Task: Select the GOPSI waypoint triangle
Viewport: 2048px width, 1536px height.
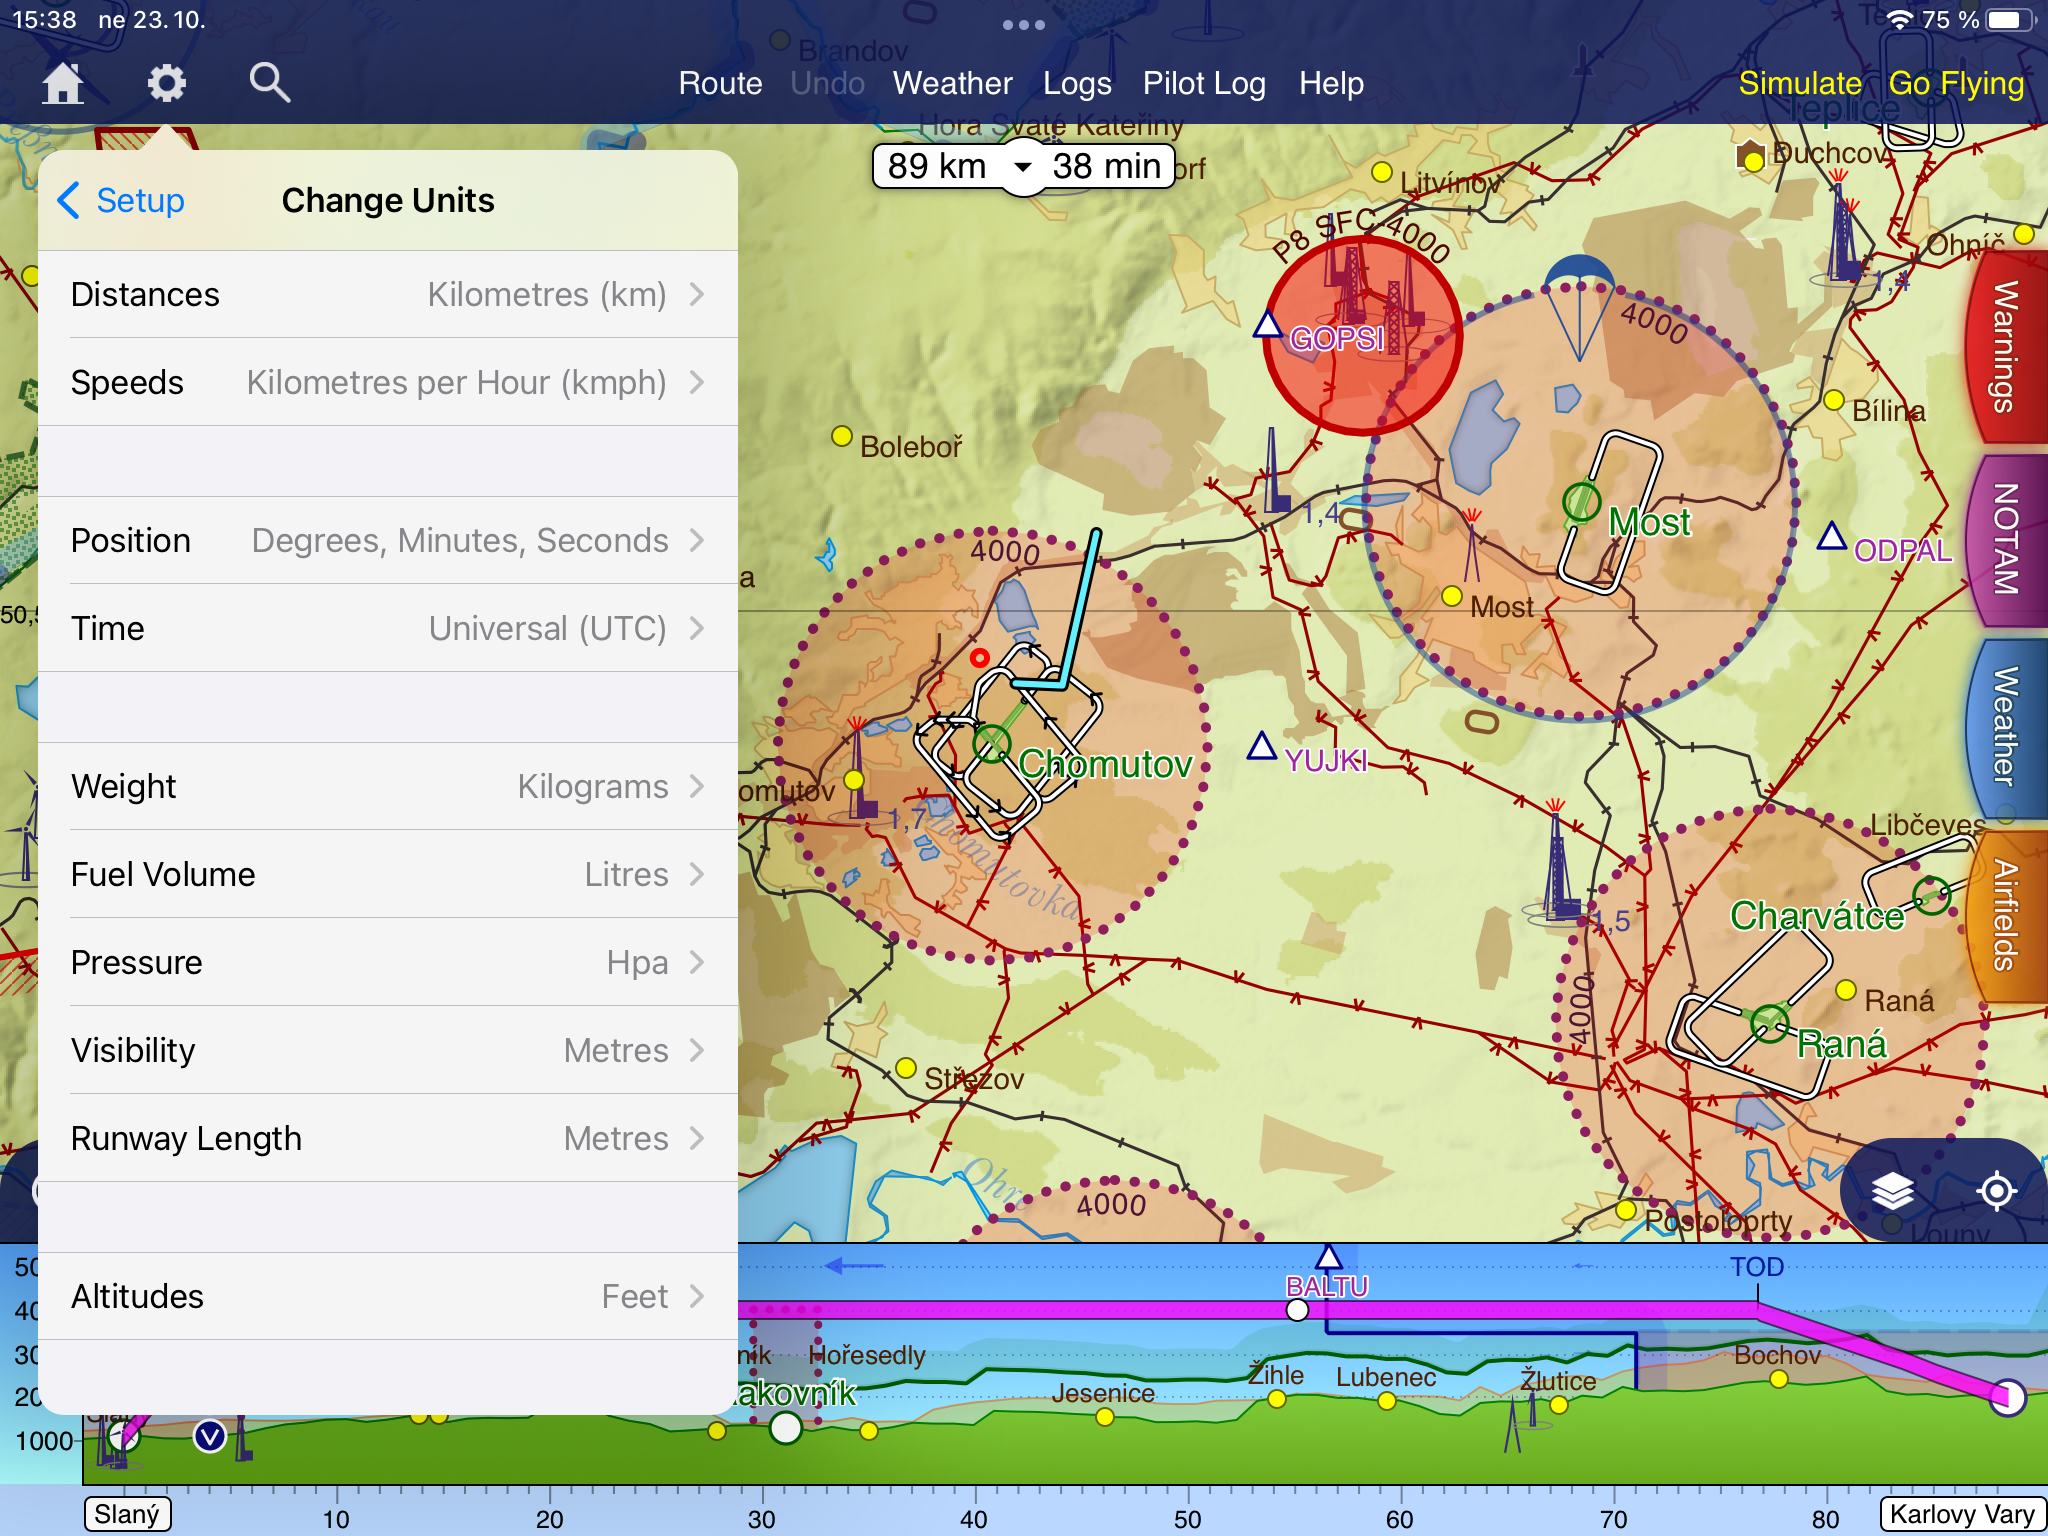Action: pos(1267,325)
